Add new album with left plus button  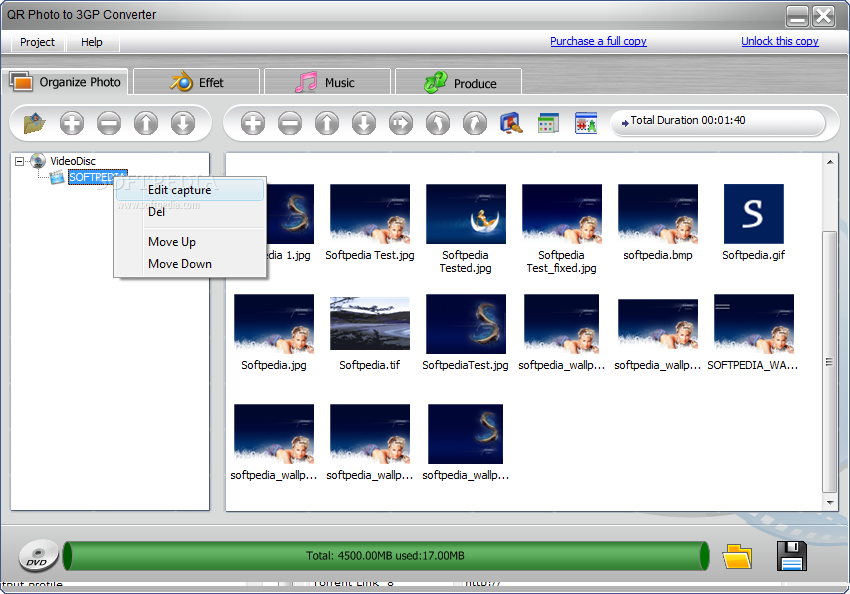tap(72, 123)
